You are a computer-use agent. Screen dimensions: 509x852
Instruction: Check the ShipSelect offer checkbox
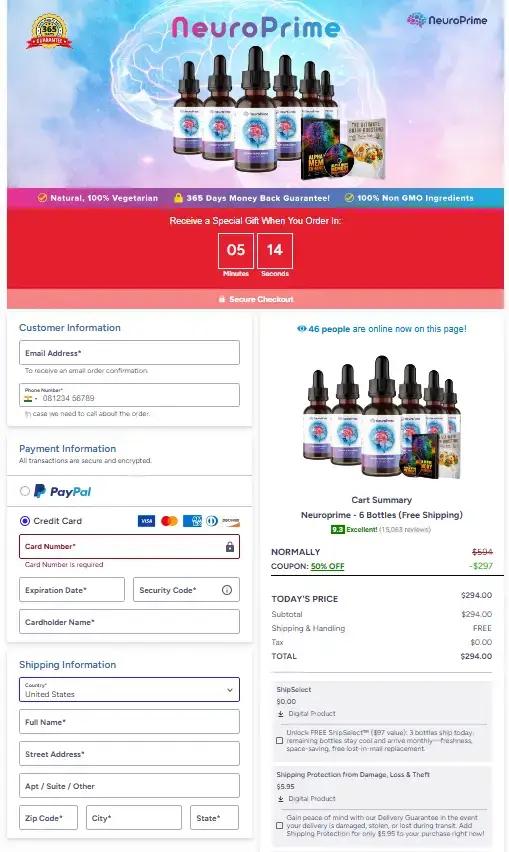280,741
